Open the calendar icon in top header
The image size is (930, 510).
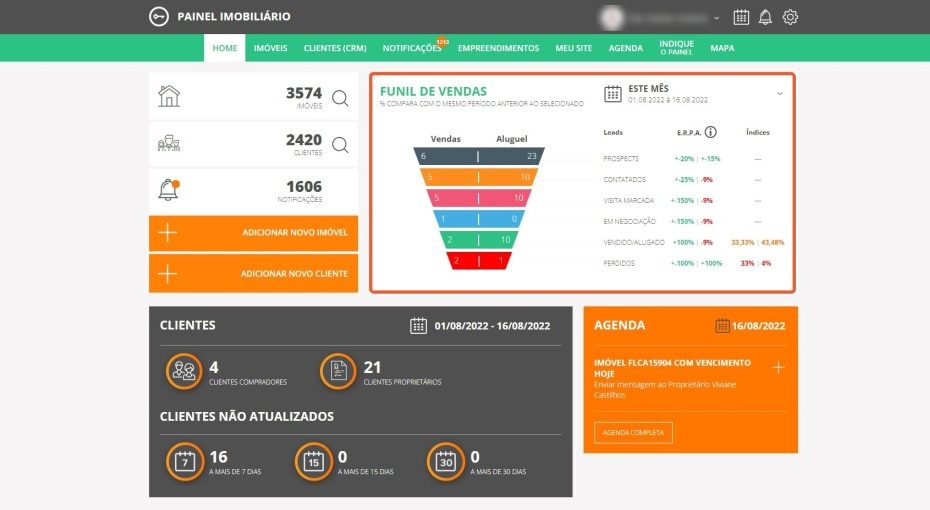click(741, 17)
